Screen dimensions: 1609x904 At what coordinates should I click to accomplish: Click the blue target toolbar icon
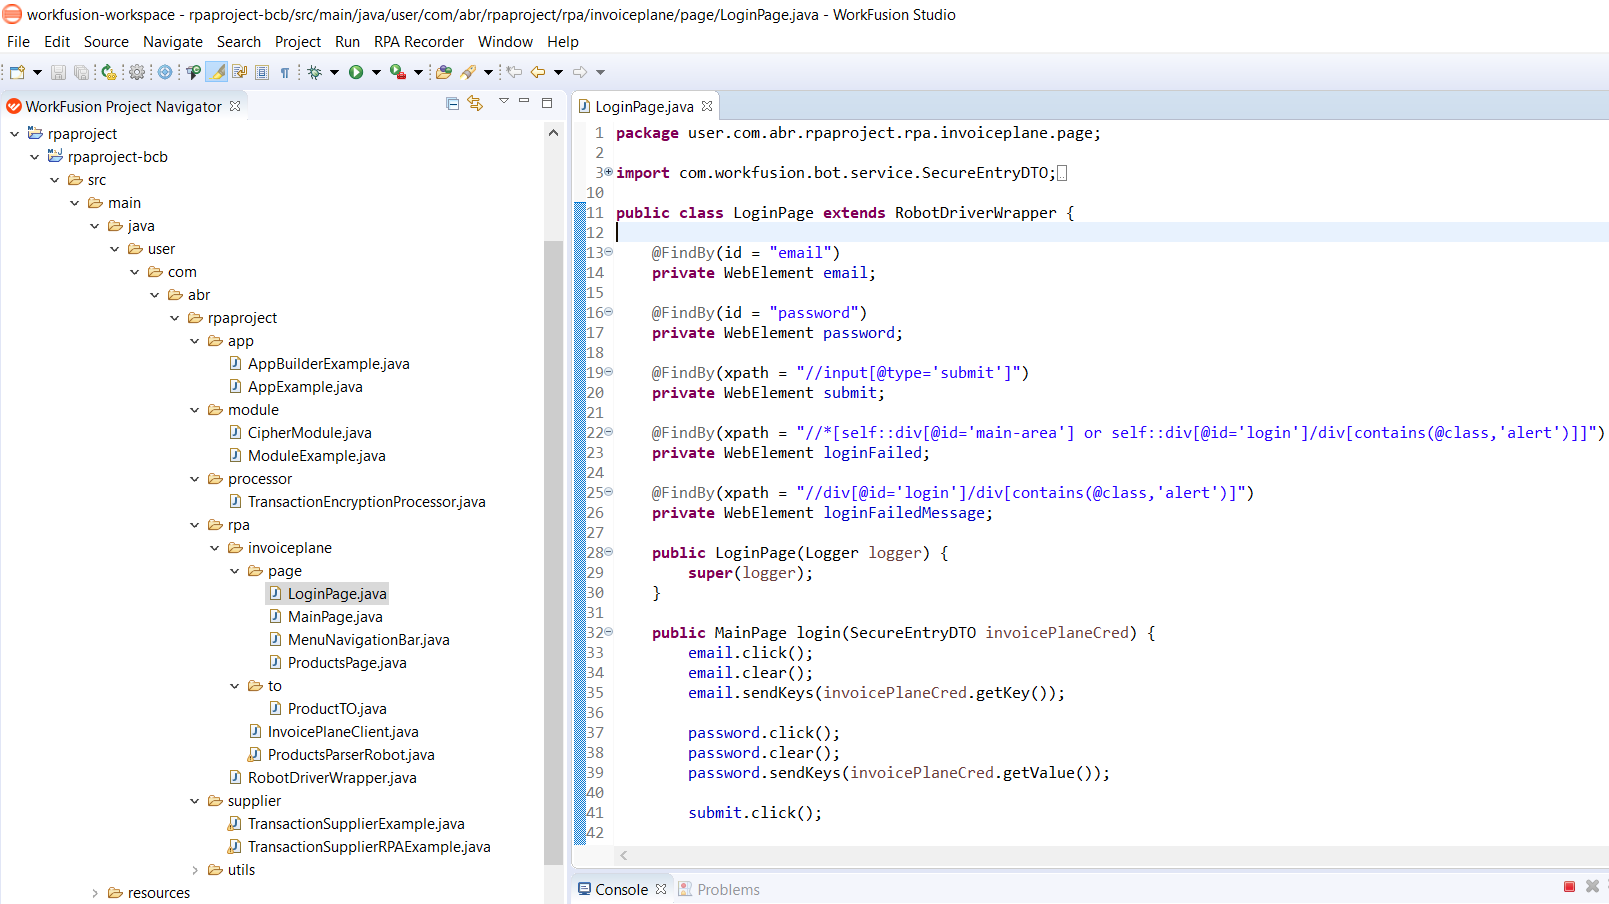click(x=165, y=72)
